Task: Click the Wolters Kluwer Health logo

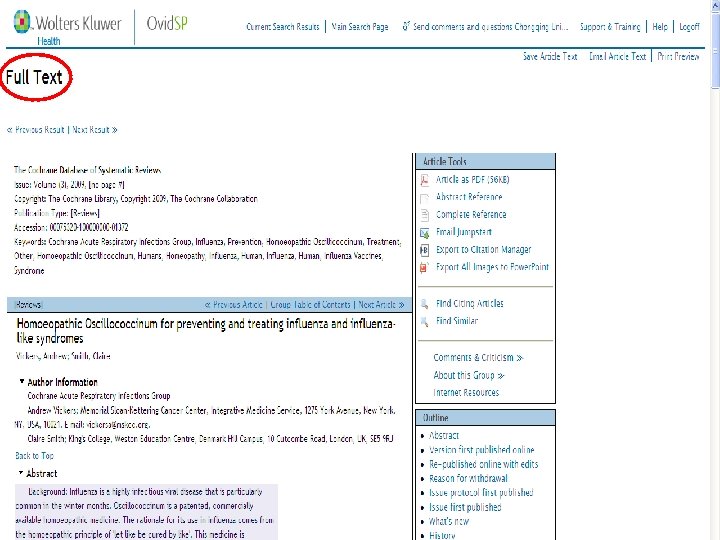Action: (x=68, y=28)
